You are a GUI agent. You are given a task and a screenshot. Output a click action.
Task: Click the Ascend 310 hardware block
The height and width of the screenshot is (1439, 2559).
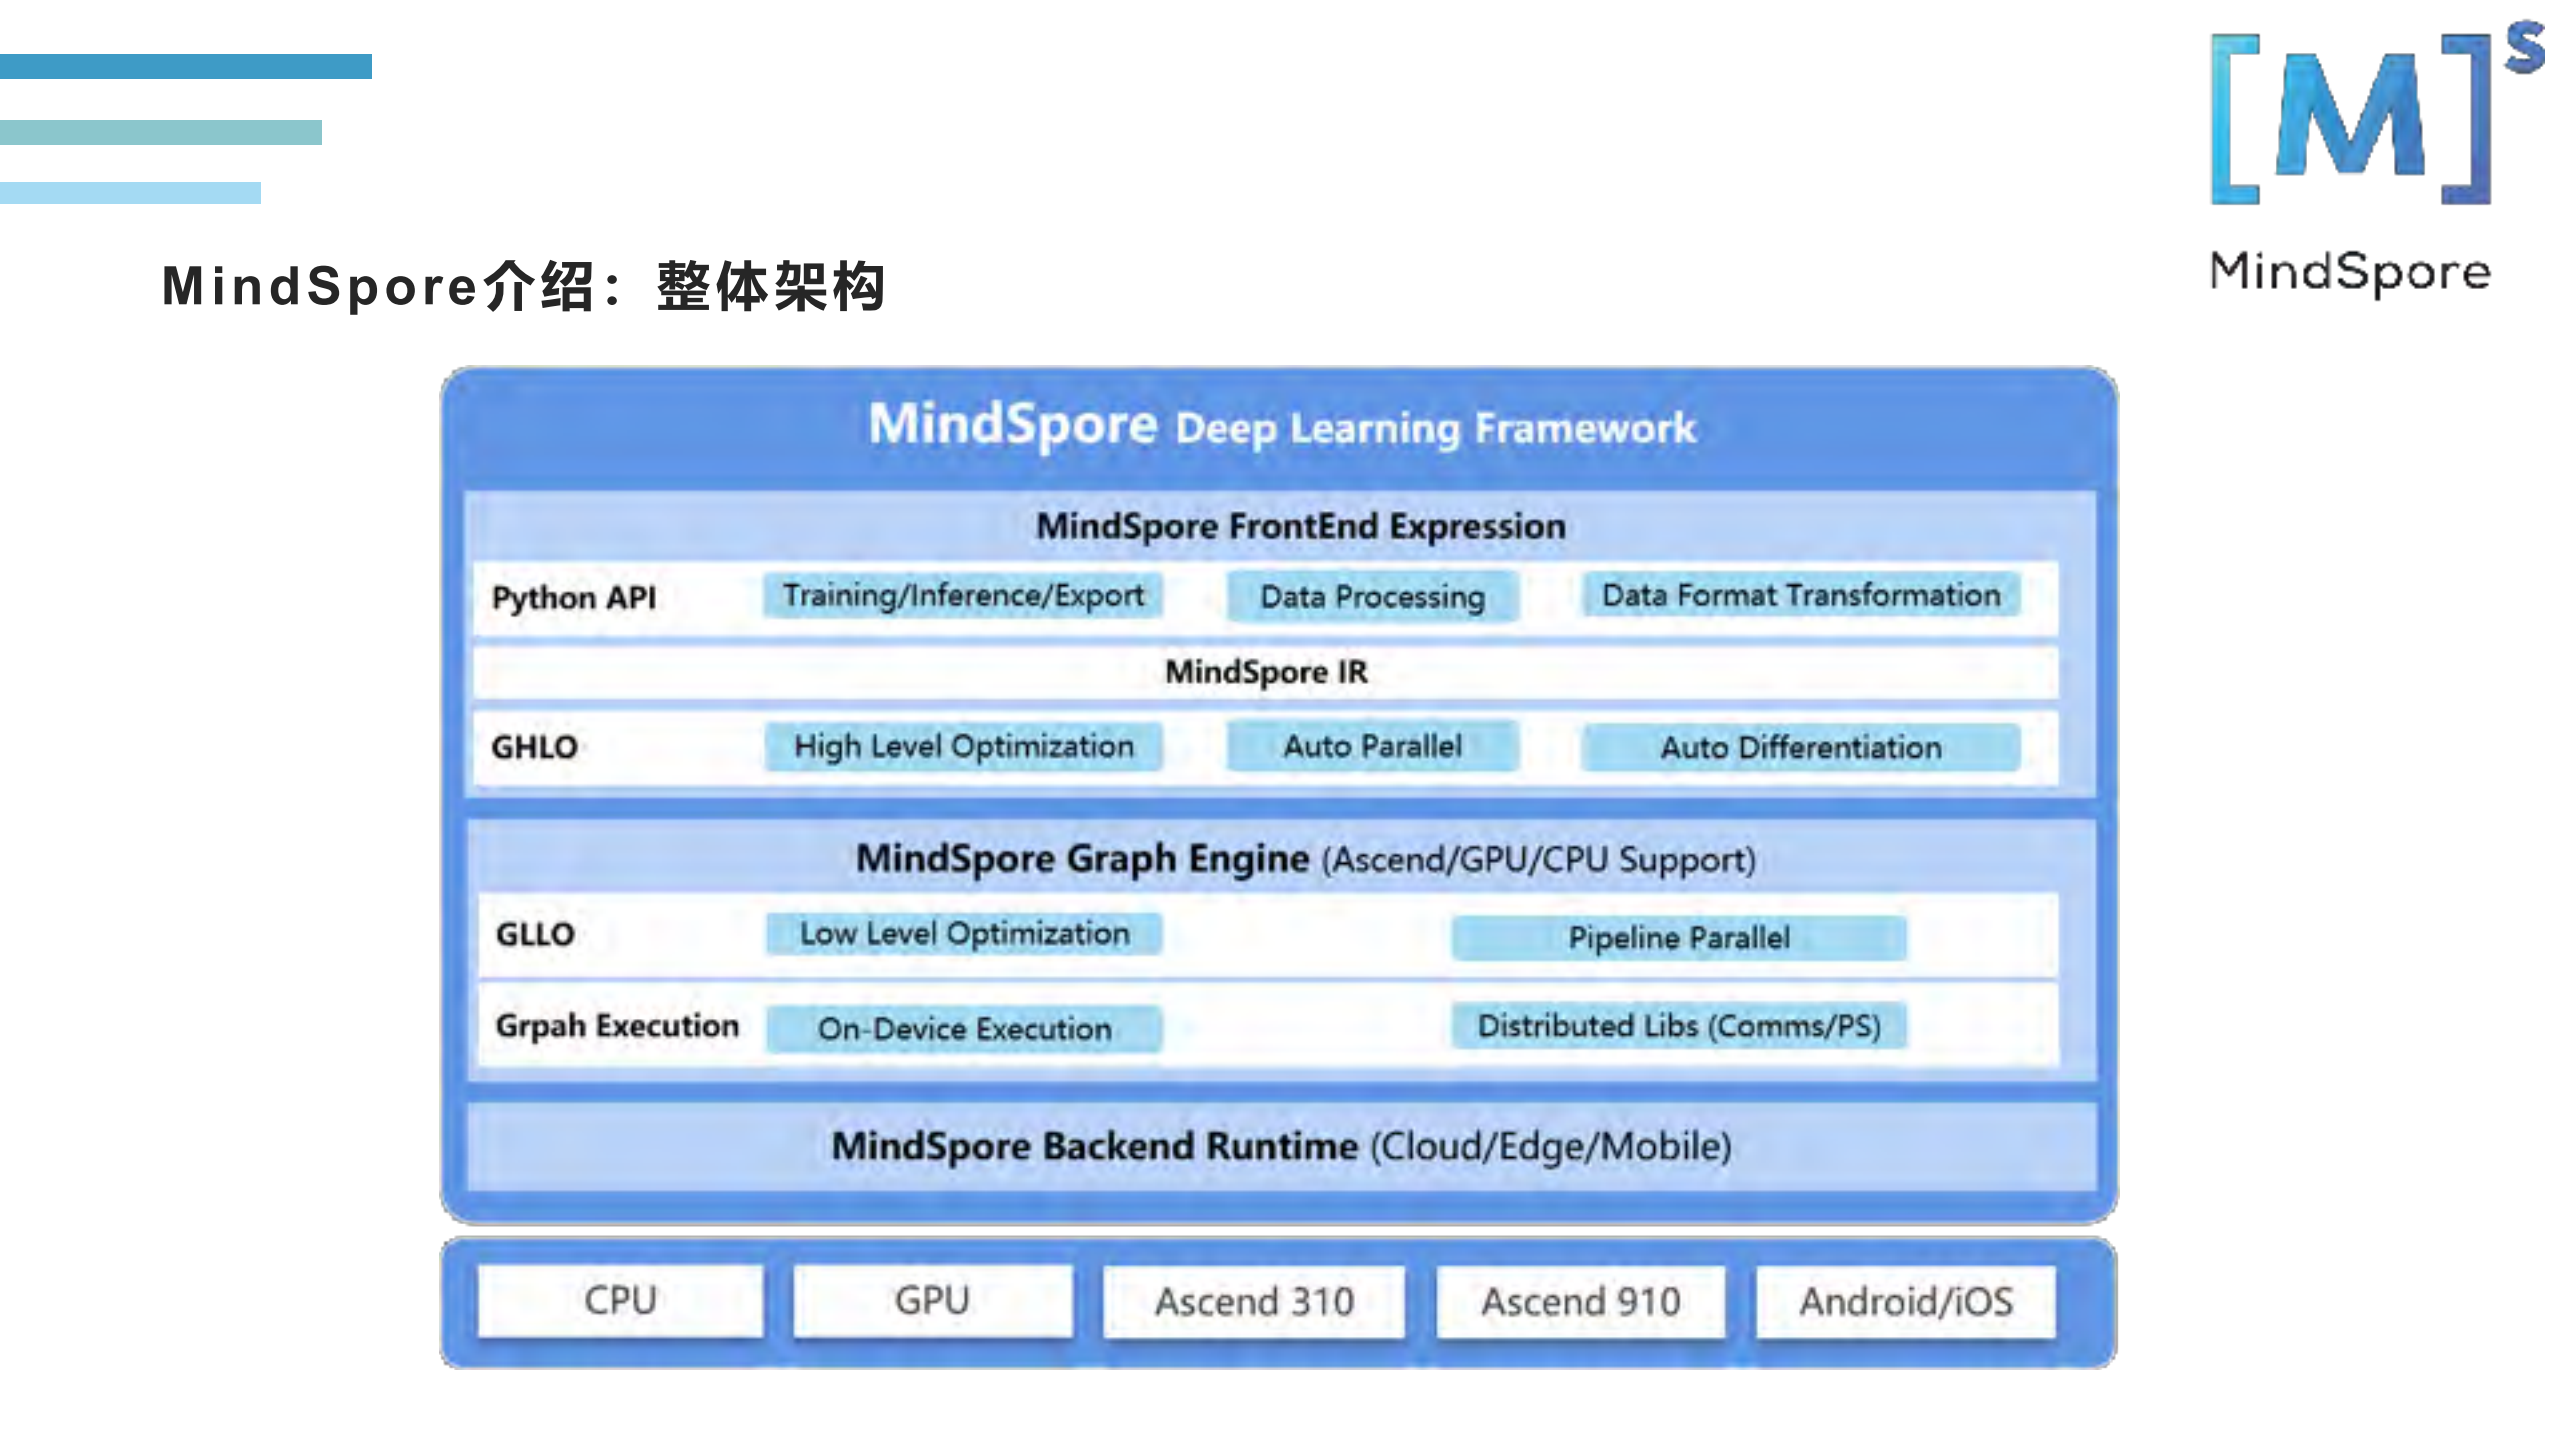click(x=1254, y=1301)
